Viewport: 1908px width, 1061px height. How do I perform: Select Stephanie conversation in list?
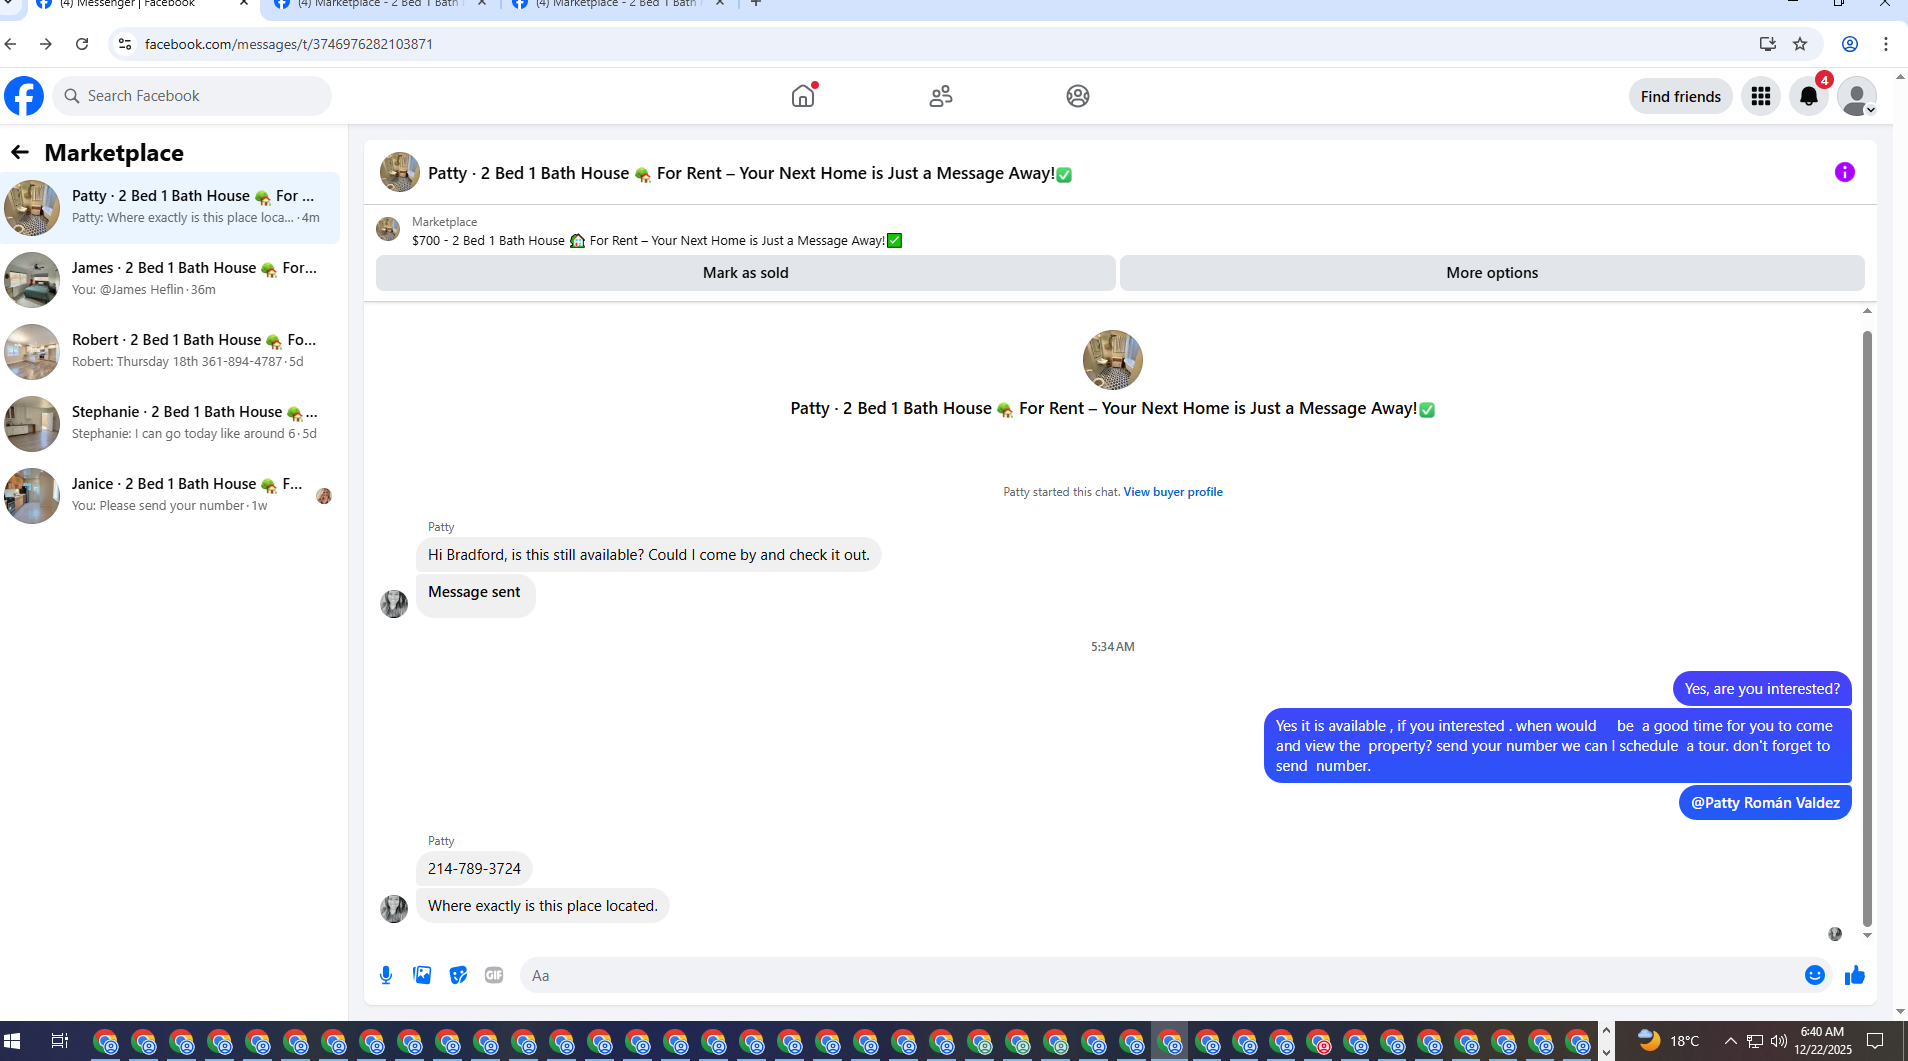(170, 423)
